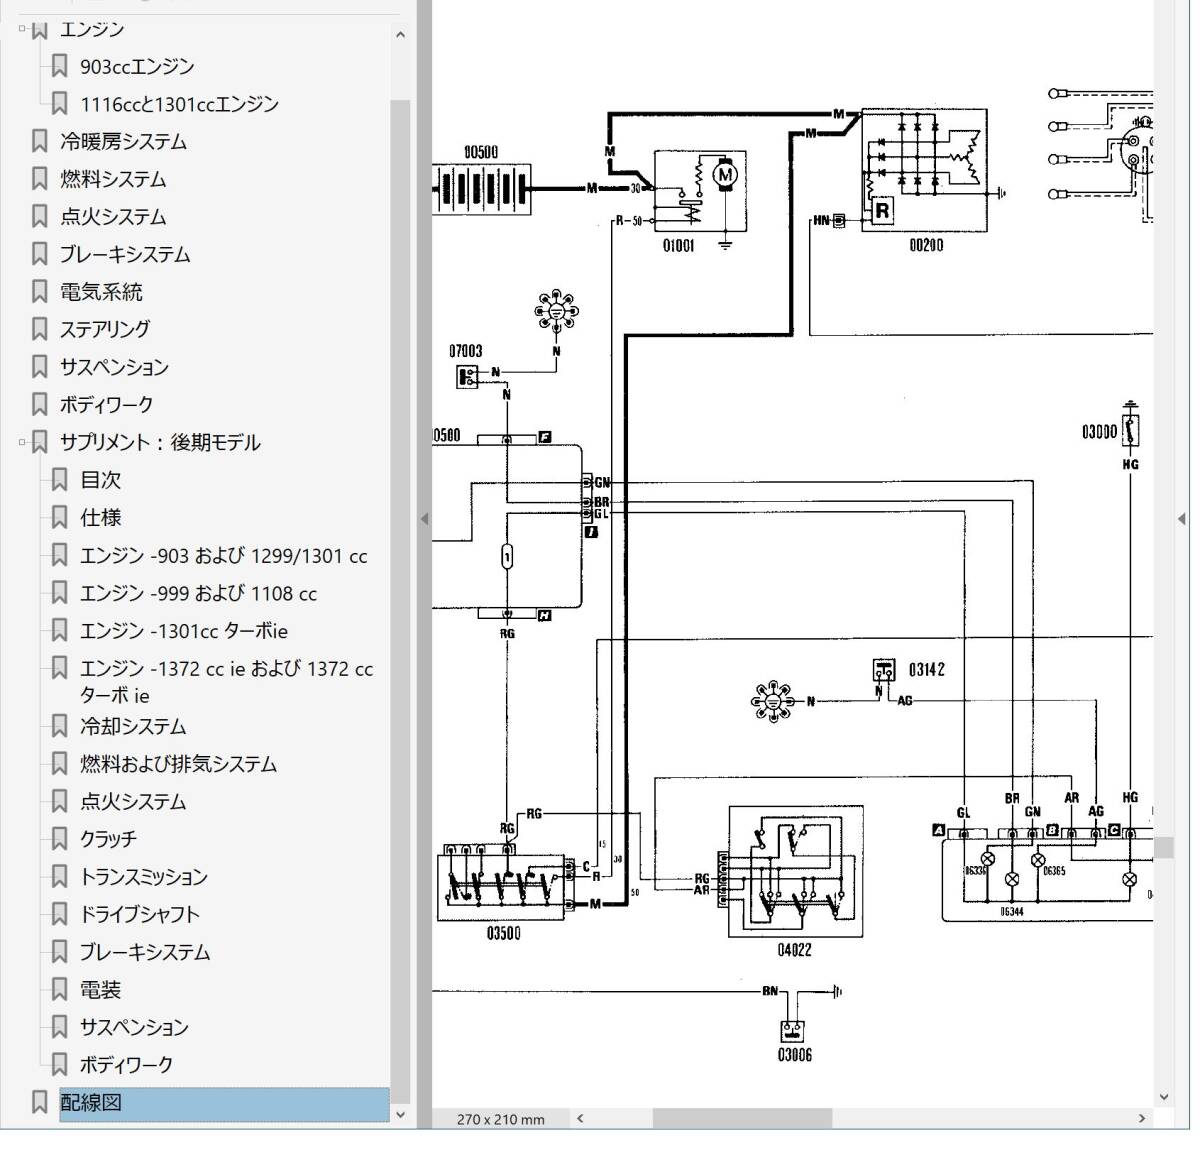Screen dimensions: 1200x1150
Task: Click the document vertical scroll-down arrow
Action: pyautogui.click(x=1164, y=1097)
